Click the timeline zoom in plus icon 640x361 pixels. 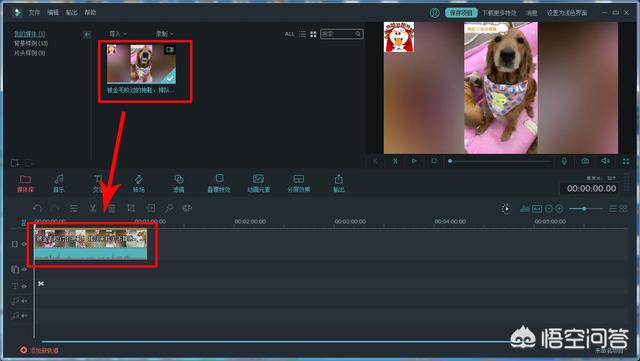[x=559, y=209]
